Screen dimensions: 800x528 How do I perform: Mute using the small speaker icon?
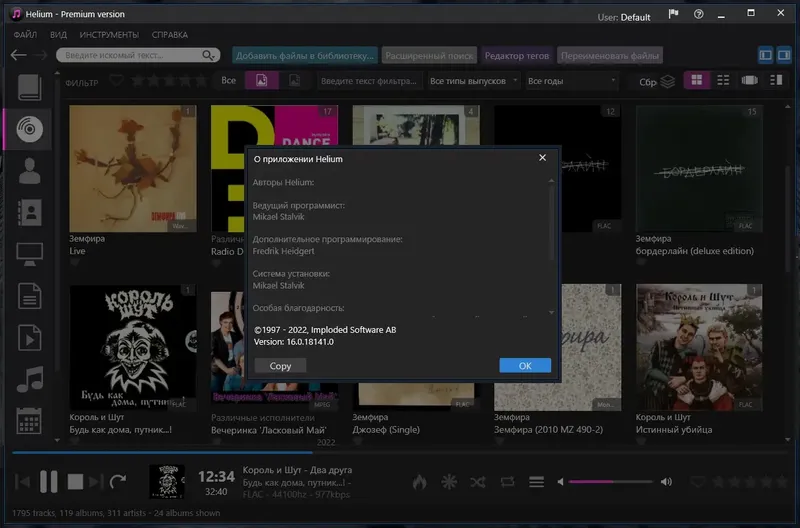pyautogui.click(x=560, y=482)
